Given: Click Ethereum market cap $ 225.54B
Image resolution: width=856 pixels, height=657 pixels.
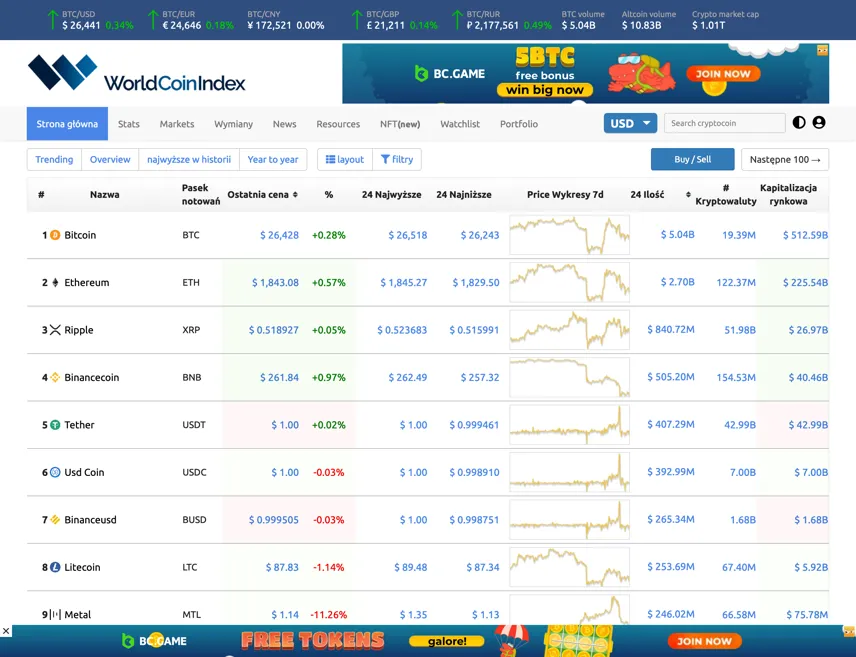Looking at the screenshot, I should point(805,282).
